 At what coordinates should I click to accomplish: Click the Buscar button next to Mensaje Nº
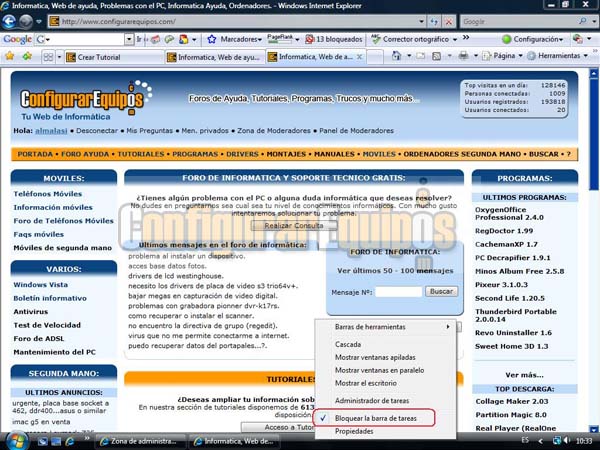coord(441,291)
